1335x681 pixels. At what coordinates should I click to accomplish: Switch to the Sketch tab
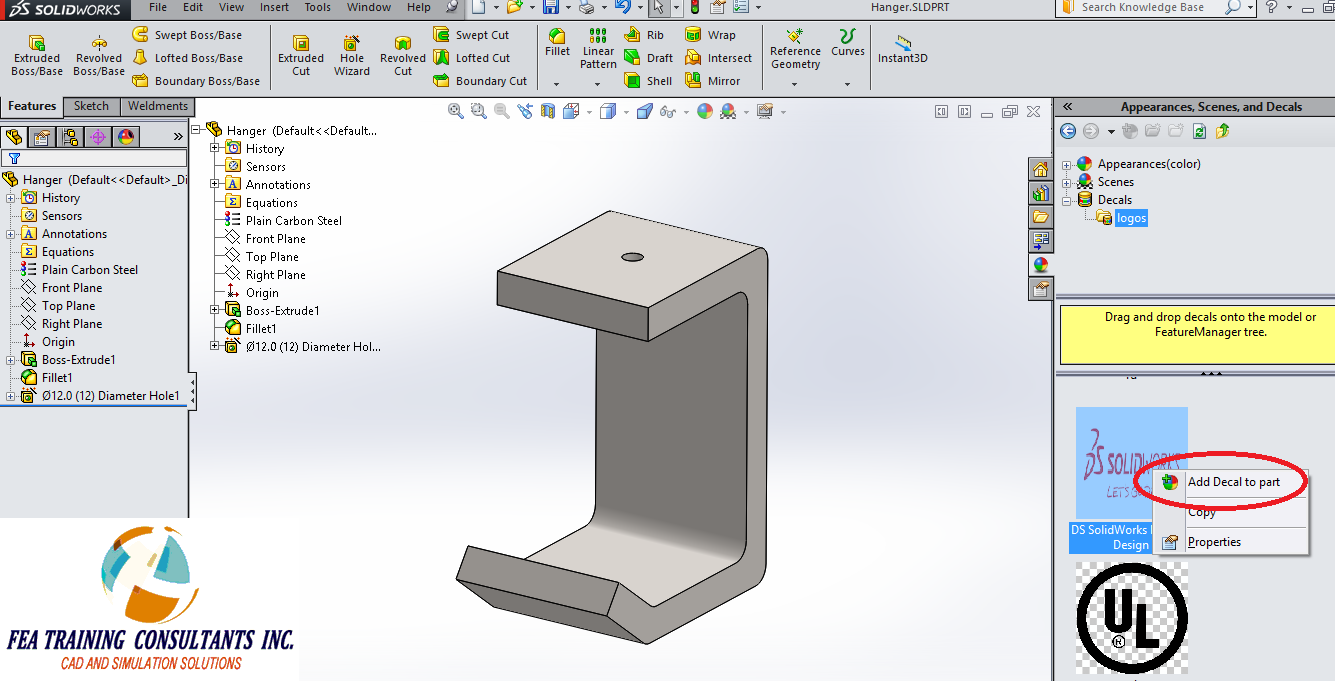pyautogui.click(x=91, y=105)
